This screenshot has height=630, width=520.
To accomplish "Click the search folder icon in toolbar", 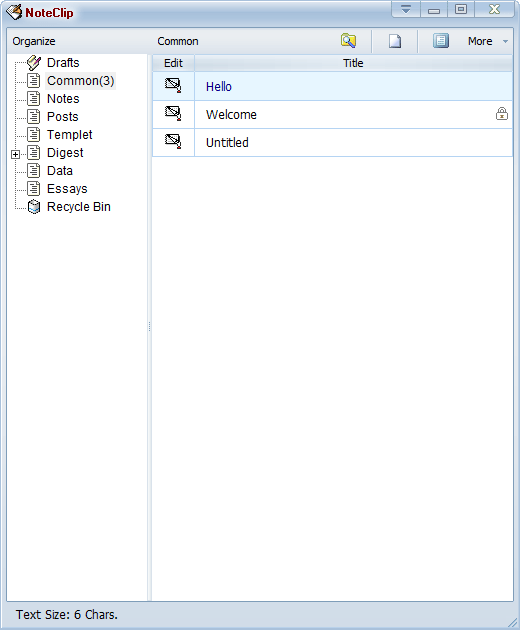I will point(348,41).
